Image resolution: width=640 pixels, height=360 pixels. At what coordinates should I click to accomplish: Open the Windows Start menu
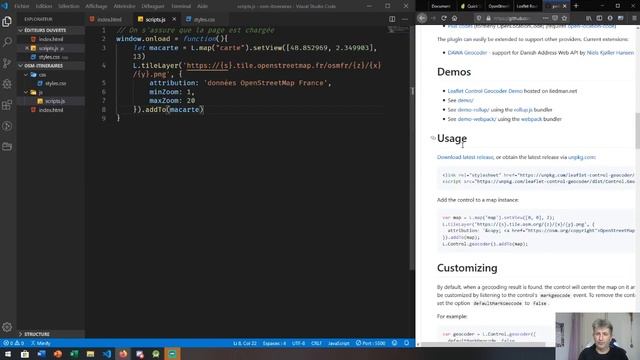[x=7, y=354]
